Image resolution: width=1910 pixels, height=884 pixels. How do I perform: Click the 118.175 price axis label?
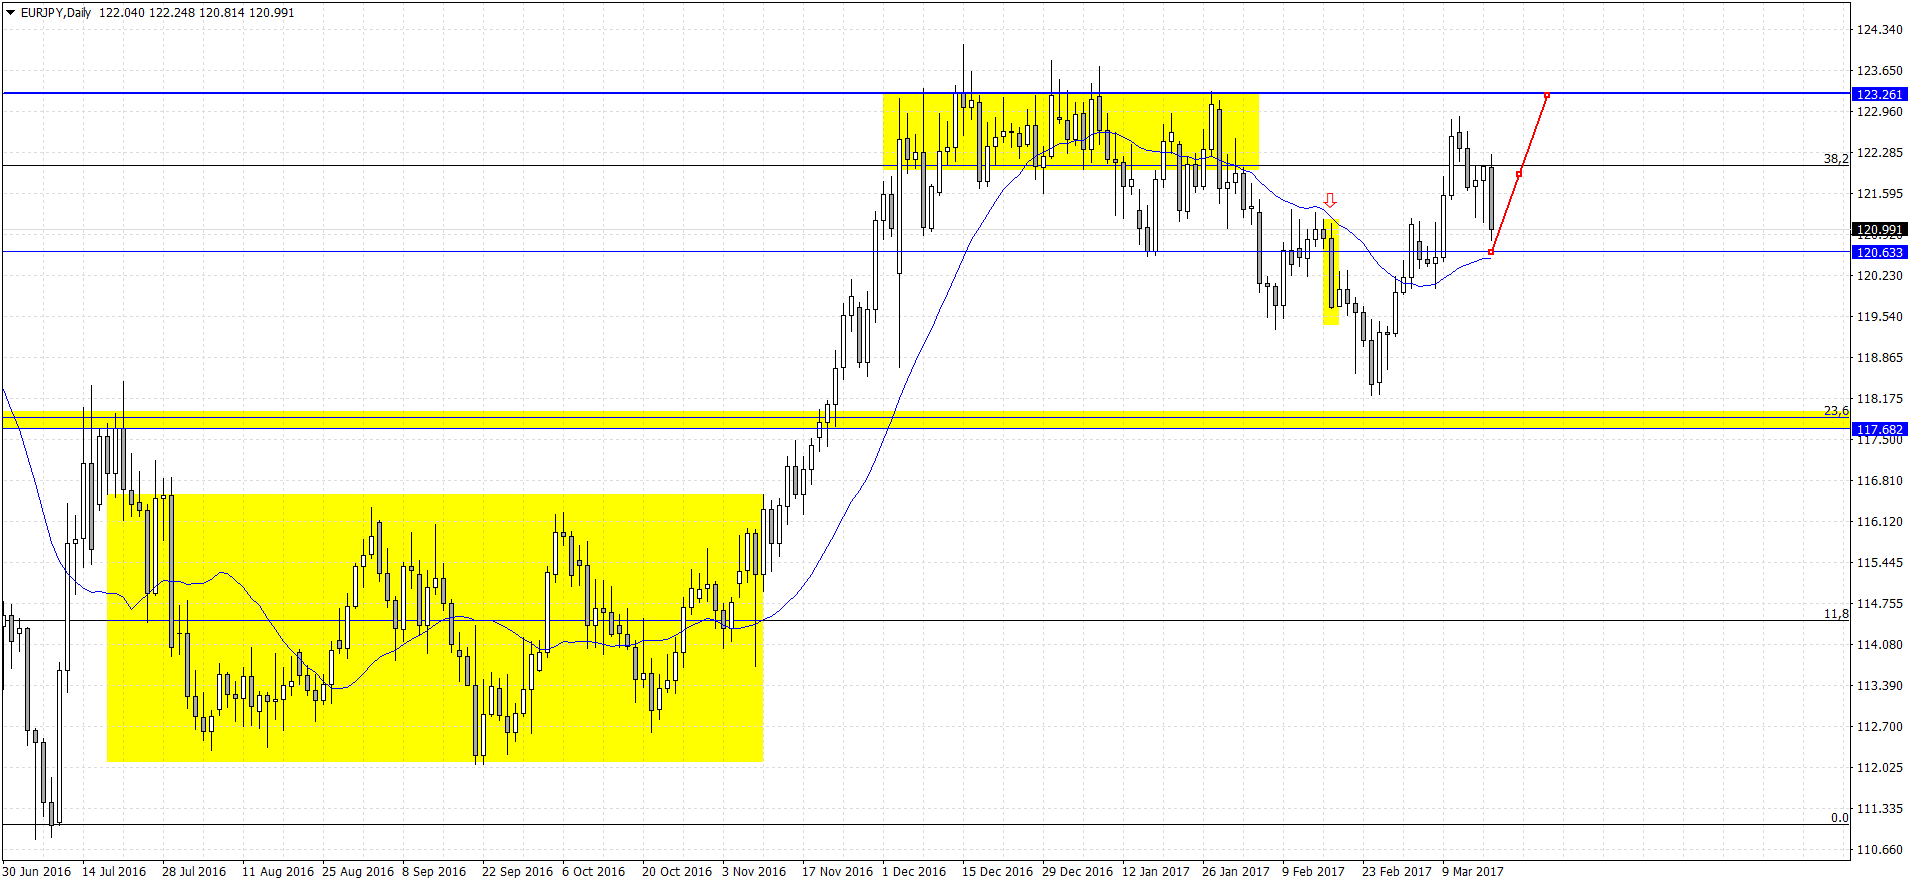1880,399
